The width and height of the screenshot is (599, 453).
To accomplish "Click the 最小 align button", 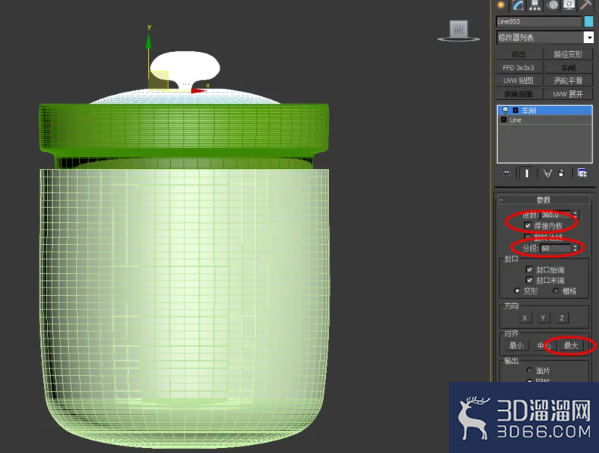I will pyautogui.click(x=516, y=345).
